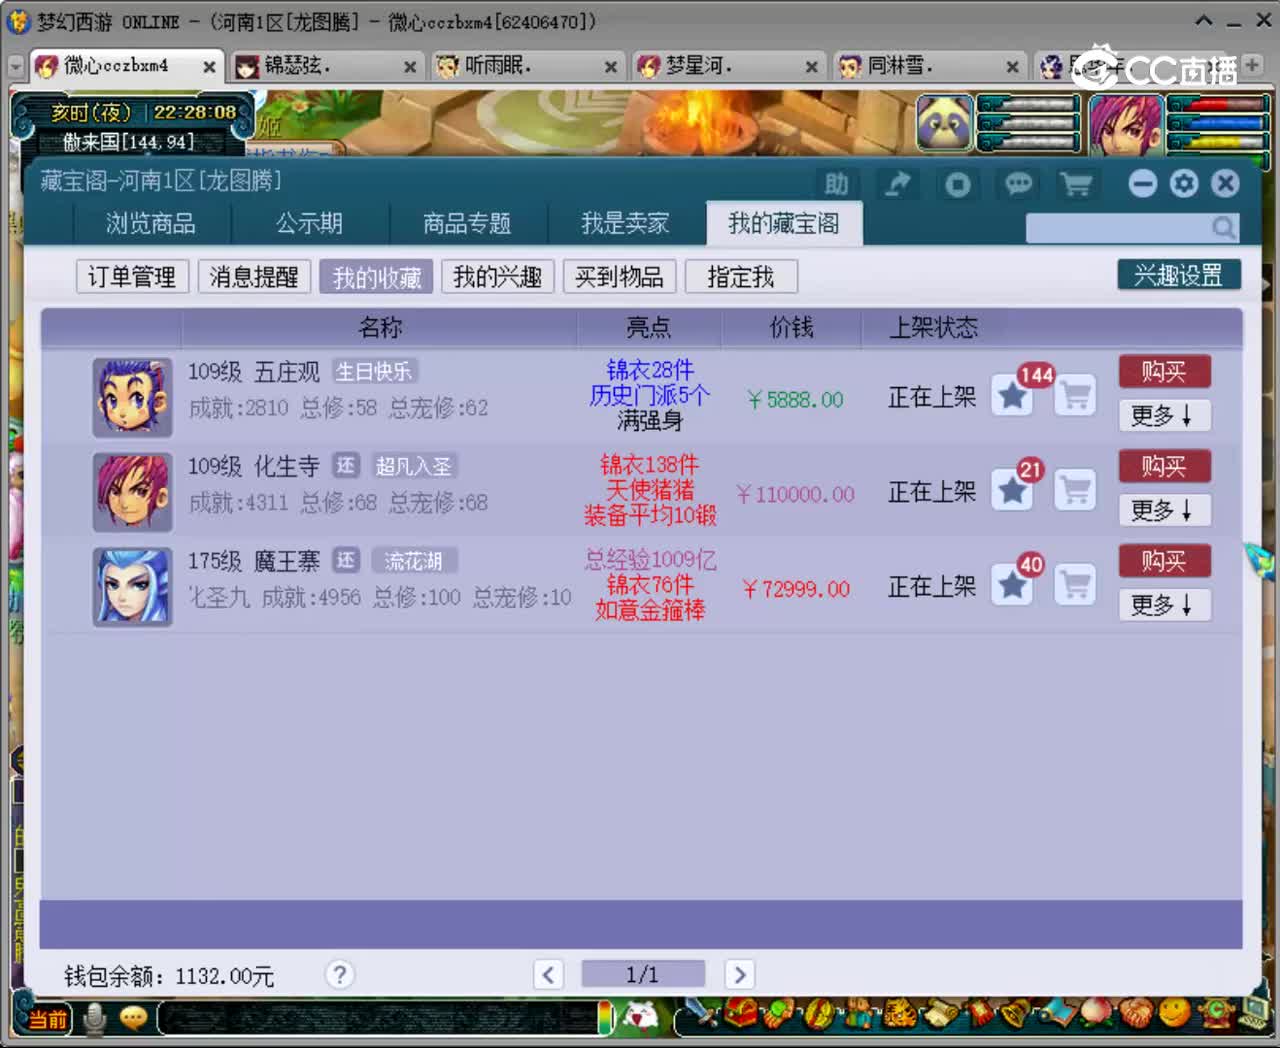Click the blue mana bar of character
The image size is (1280, 1048).
coord(1216,123)
